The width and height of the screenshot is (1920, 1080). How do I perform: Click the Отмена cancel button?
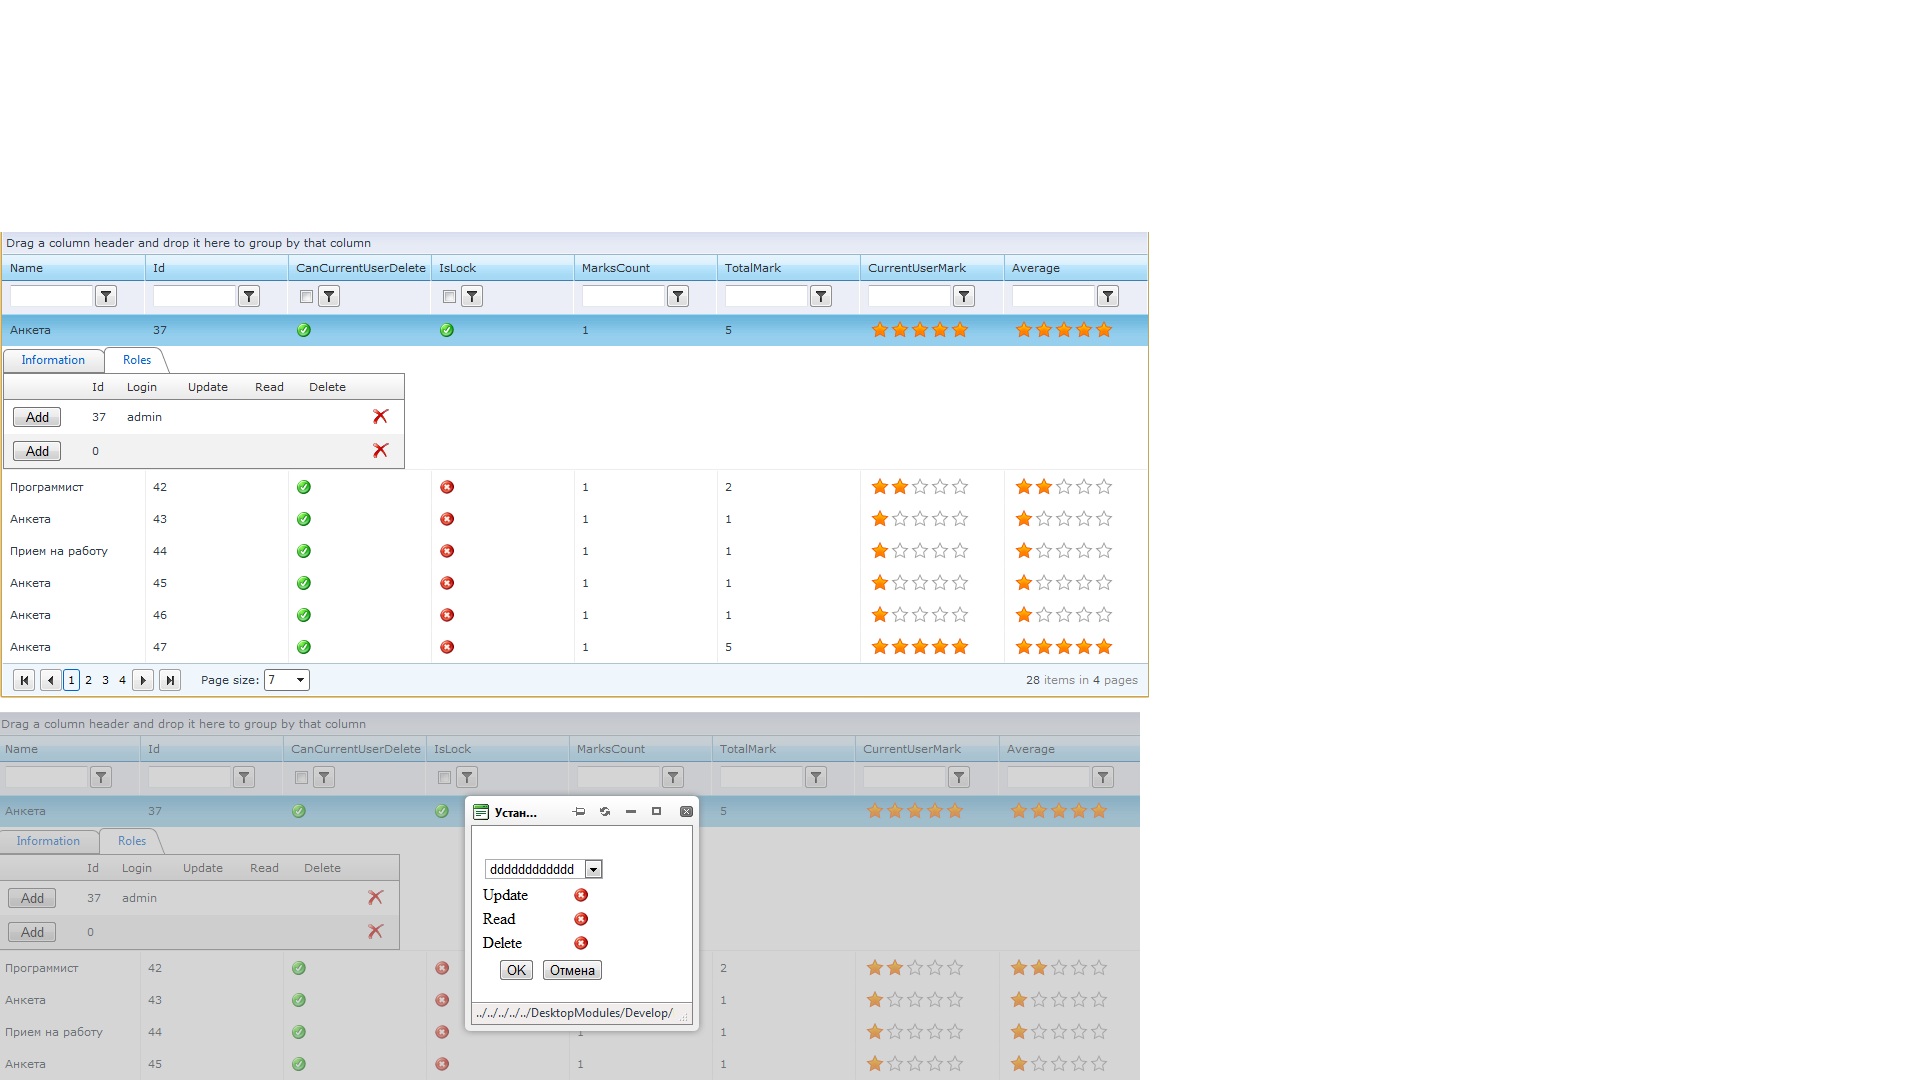(572, 970)
